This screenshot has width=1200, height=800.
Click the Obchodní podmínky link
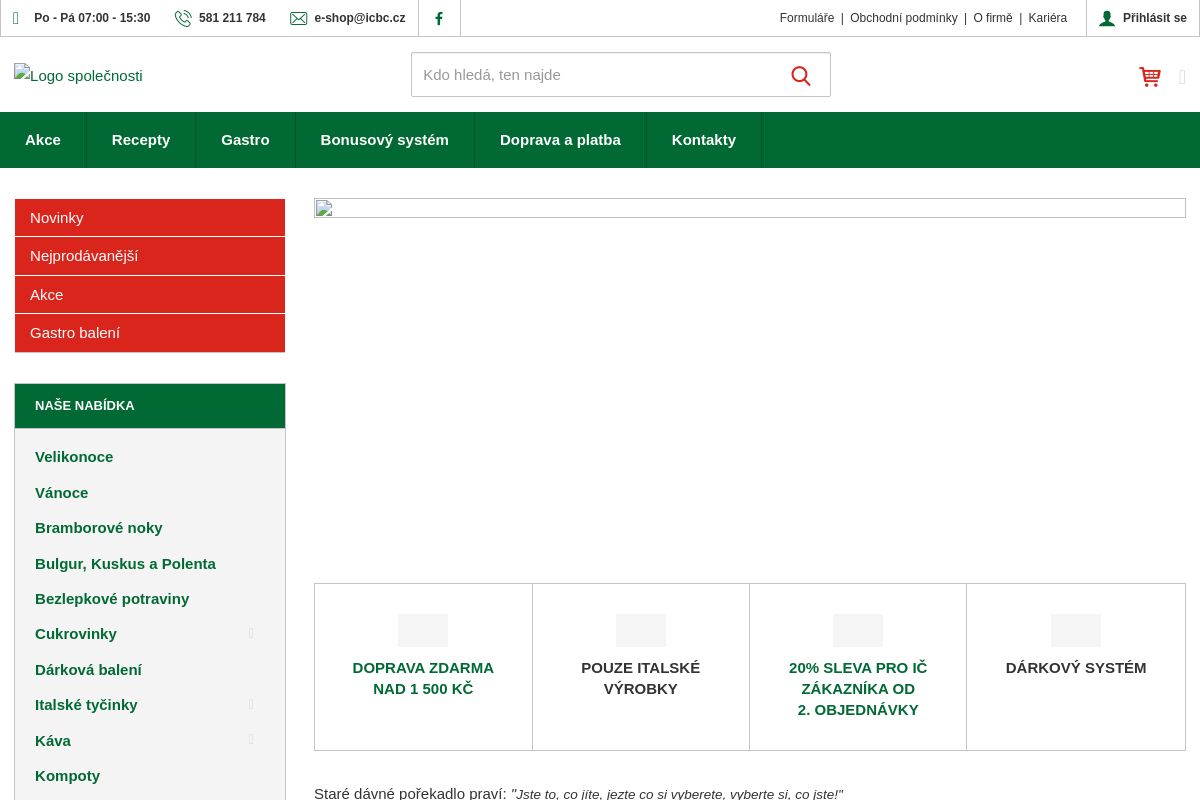click(x=903, y=18)
